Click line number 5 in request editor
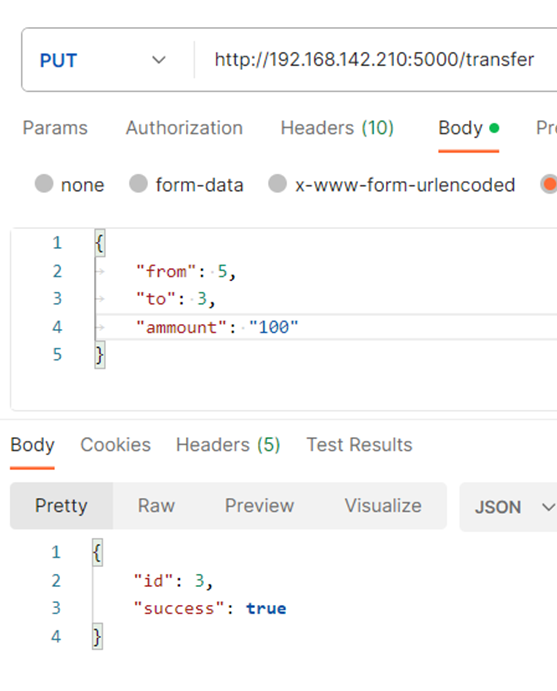557x691 pixels. (x=57, y=355)
